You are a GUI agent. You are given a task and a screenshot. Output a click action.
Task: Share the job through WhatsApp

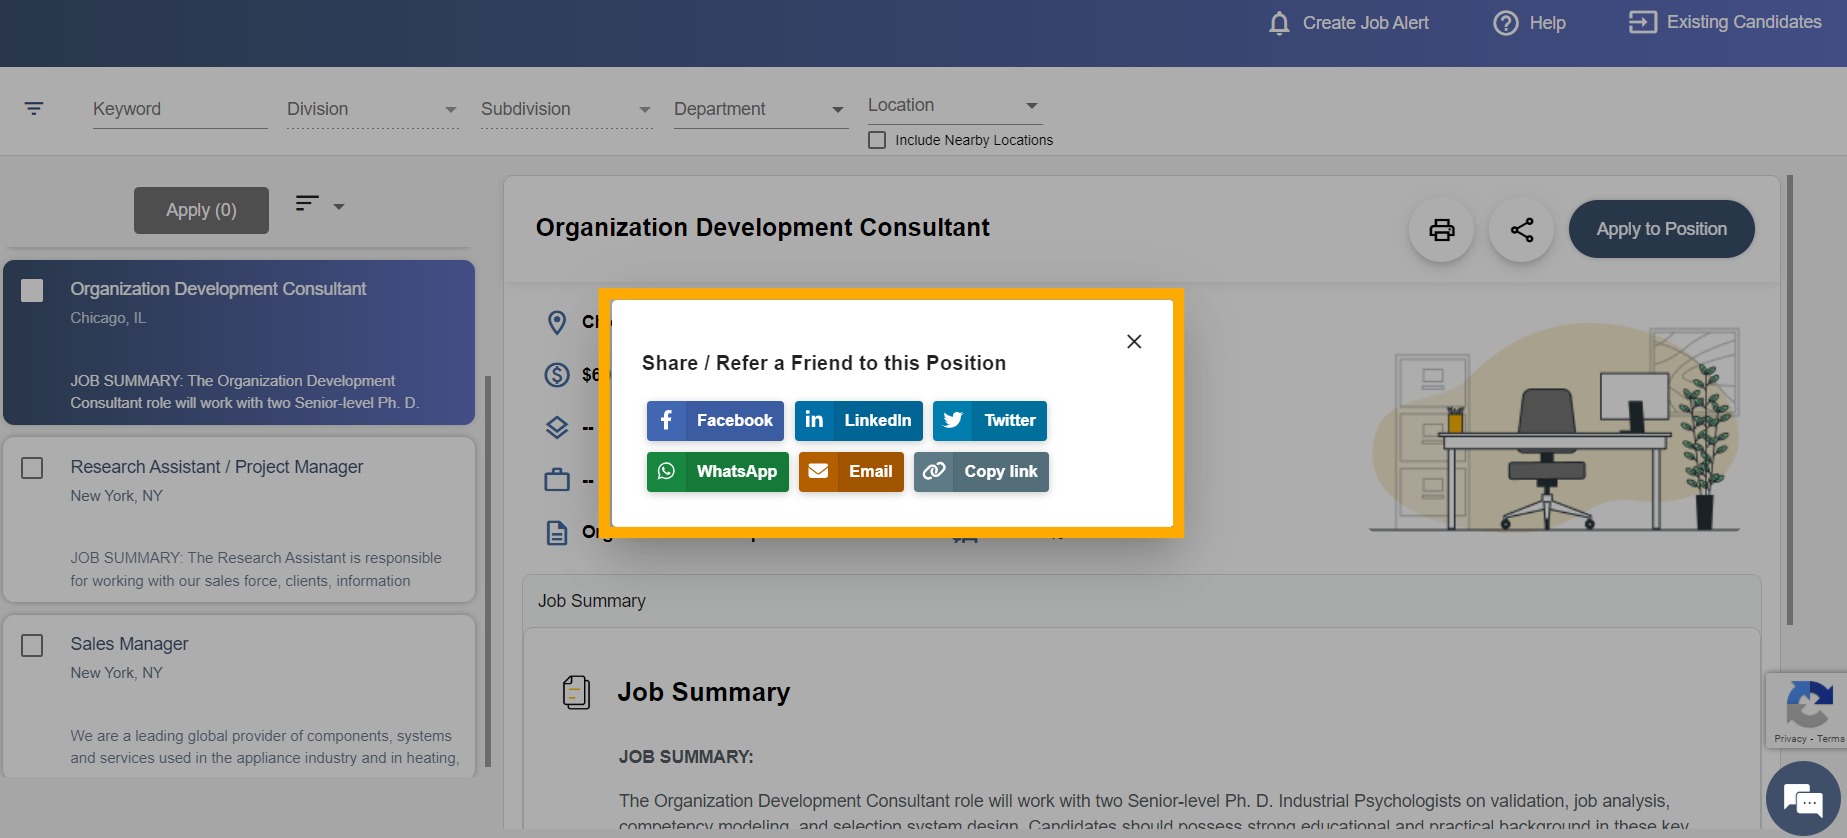point(718,472)
